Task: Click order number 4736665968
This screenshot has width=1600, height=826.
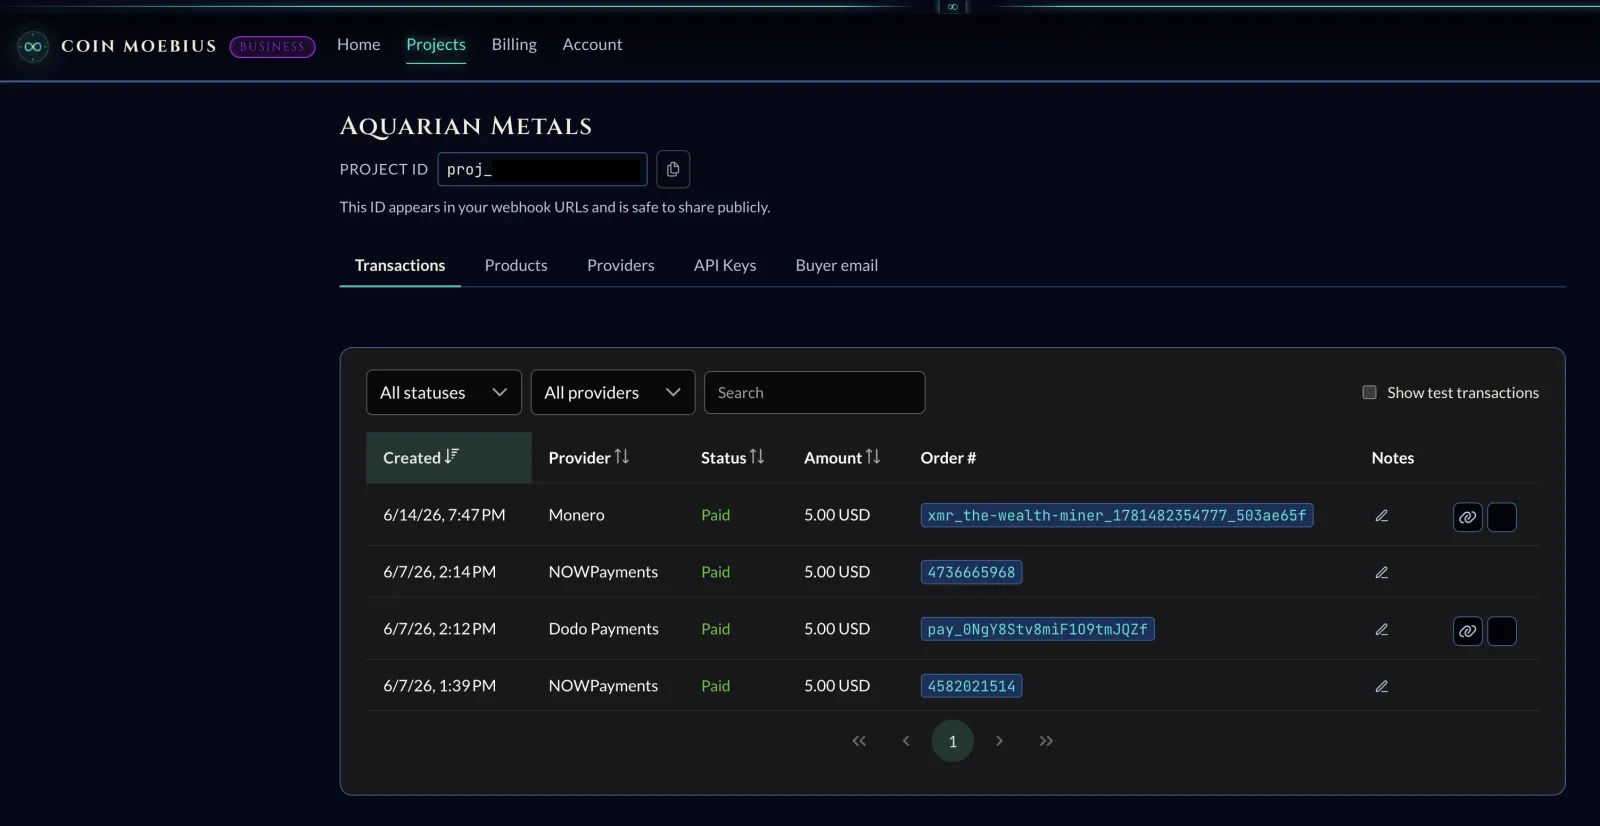Action: [x=971, y=573]
